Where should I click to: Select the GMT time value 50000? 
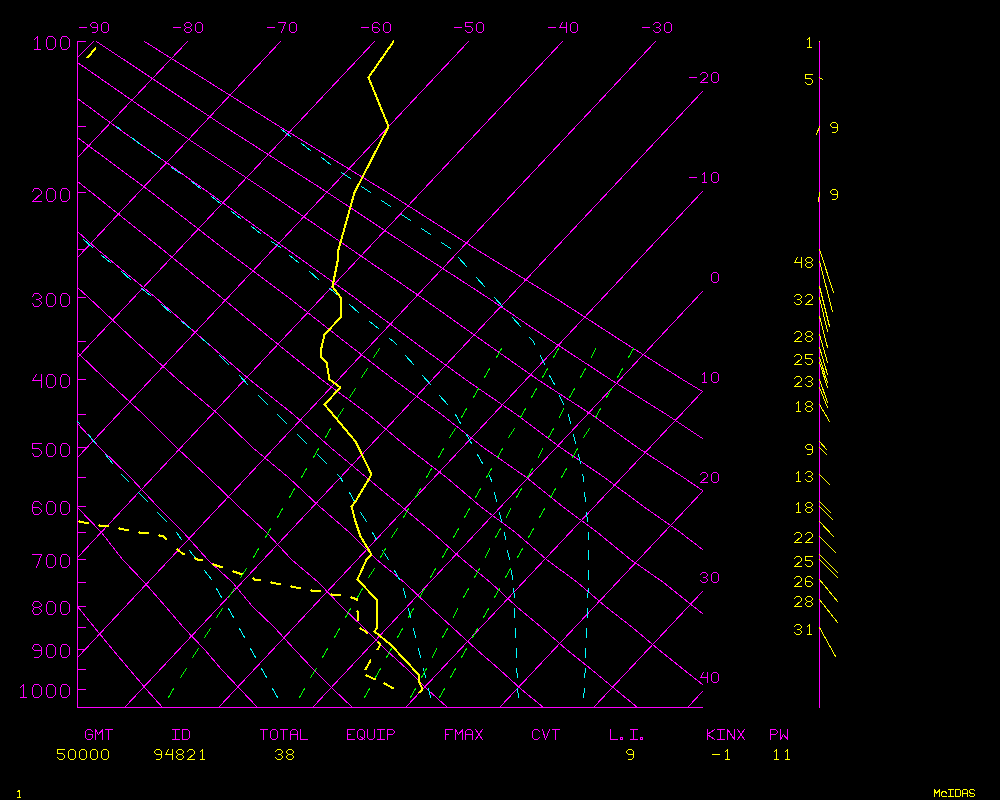click(x=83, y=755)
